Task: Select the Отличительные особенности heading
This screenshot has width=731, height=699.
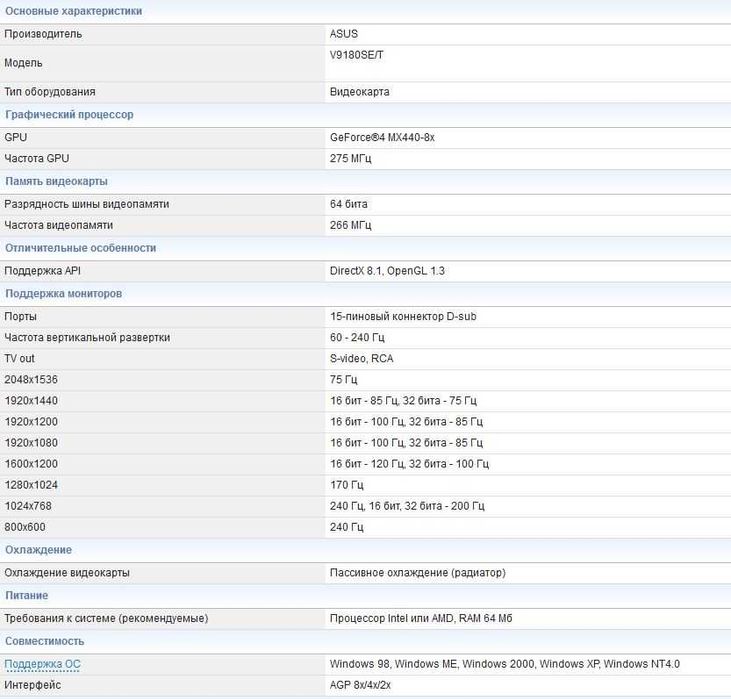Action: [x=80, y=248]
